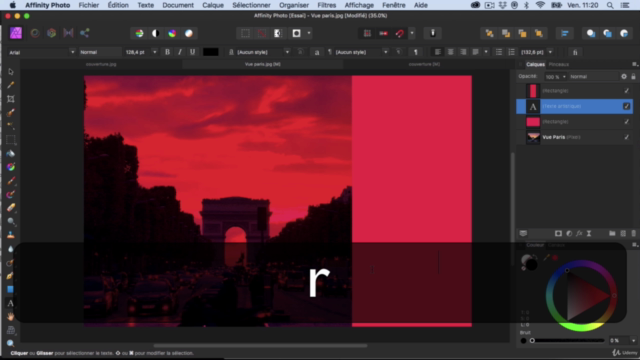The image size is (640, 360).
Task: Apply Auto Contrast from the toolbar
Action: click(156, 33)
